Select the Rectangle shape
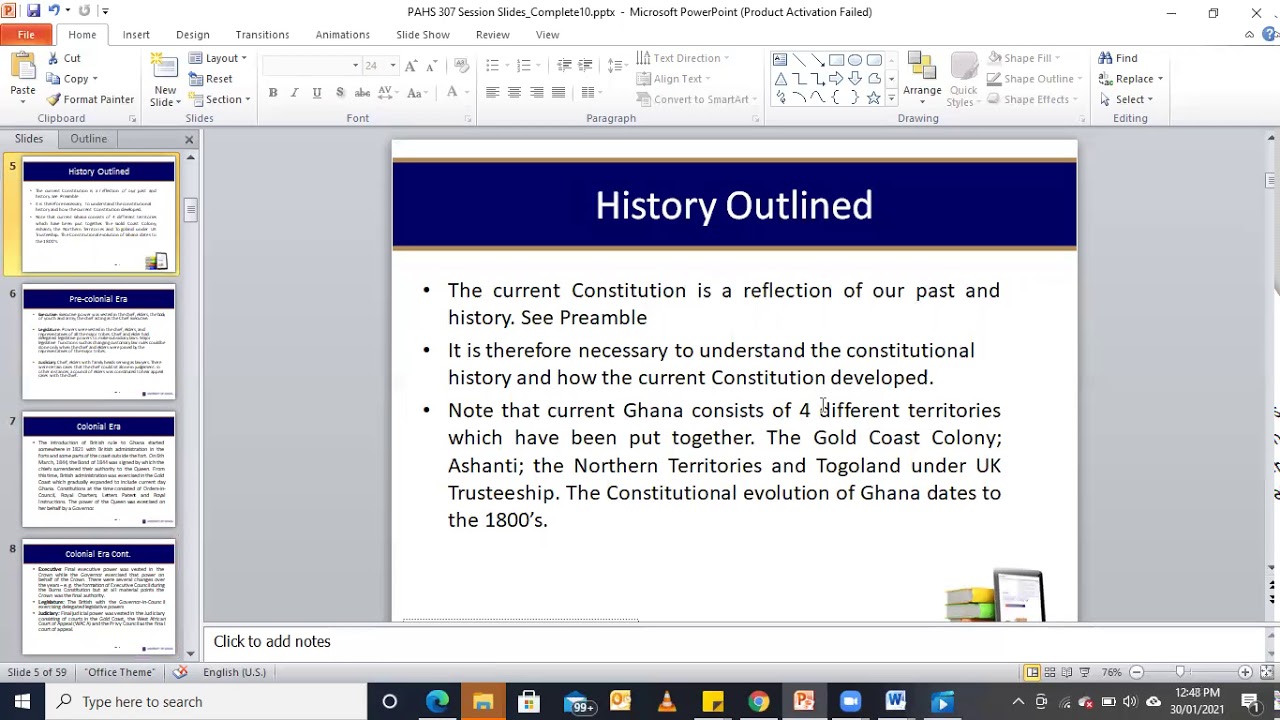This screenshot has width=1280, height=720. (x=836, y=60)
